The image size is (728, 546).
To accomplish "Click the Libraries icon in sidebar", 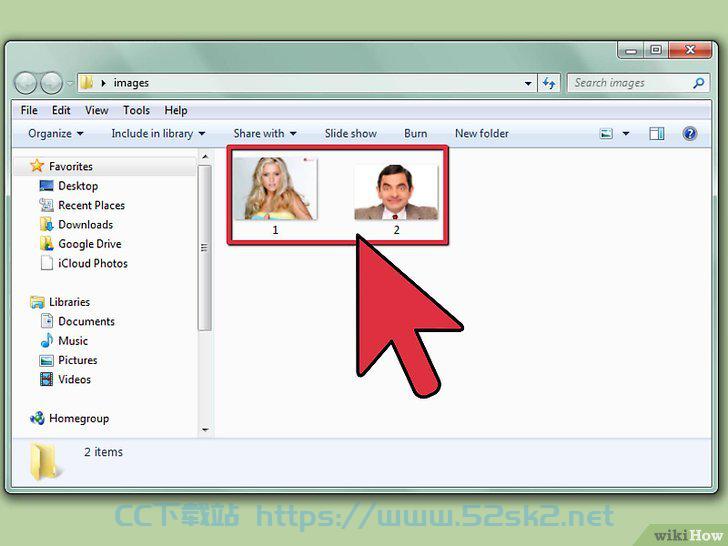I will [x=37, y=302].
